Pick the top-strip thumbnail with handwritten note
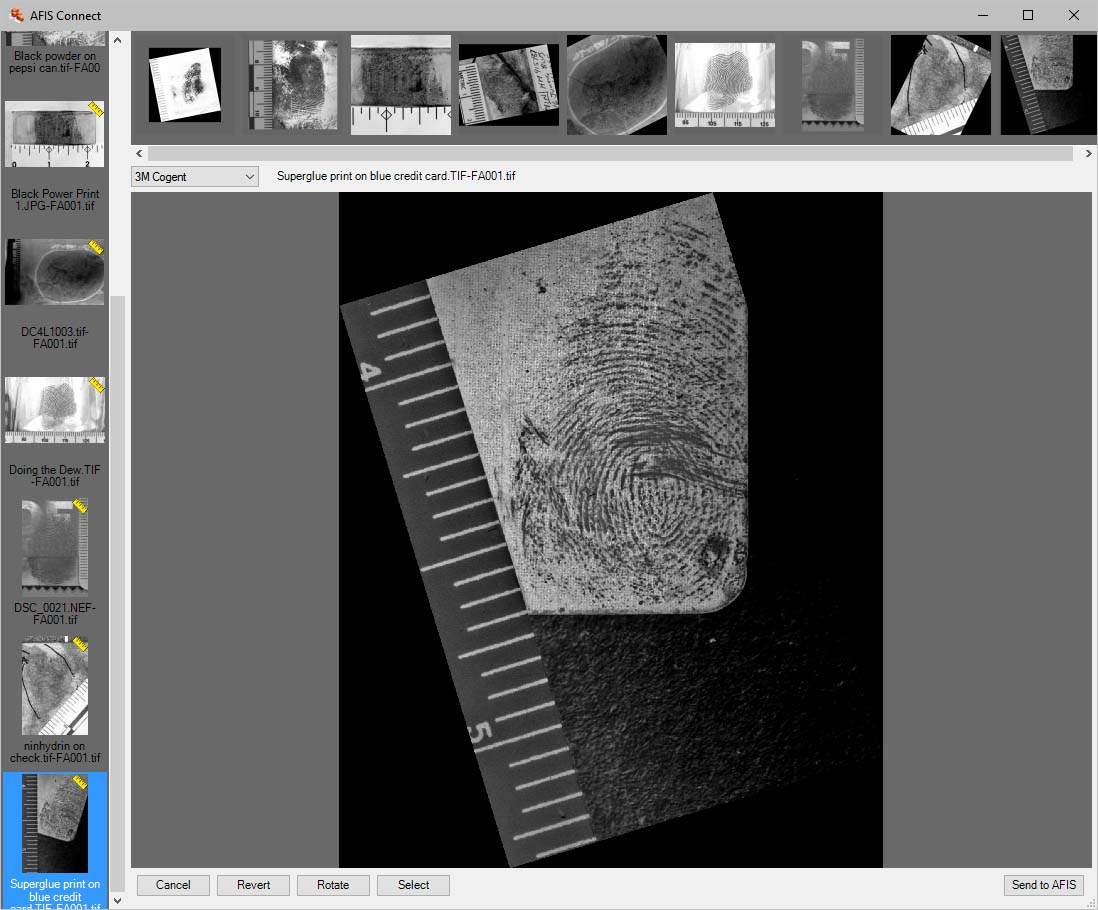The width and height of the screenshot is (1098, 910). pos(509,85)
